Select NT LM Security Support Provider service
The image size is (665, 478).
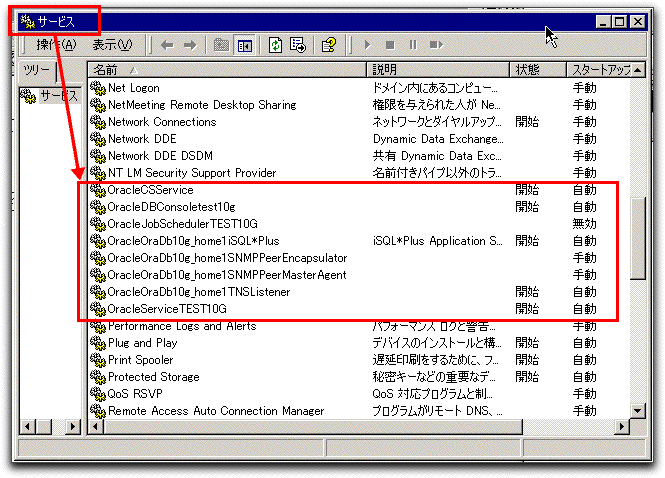[x=192, y=173]
